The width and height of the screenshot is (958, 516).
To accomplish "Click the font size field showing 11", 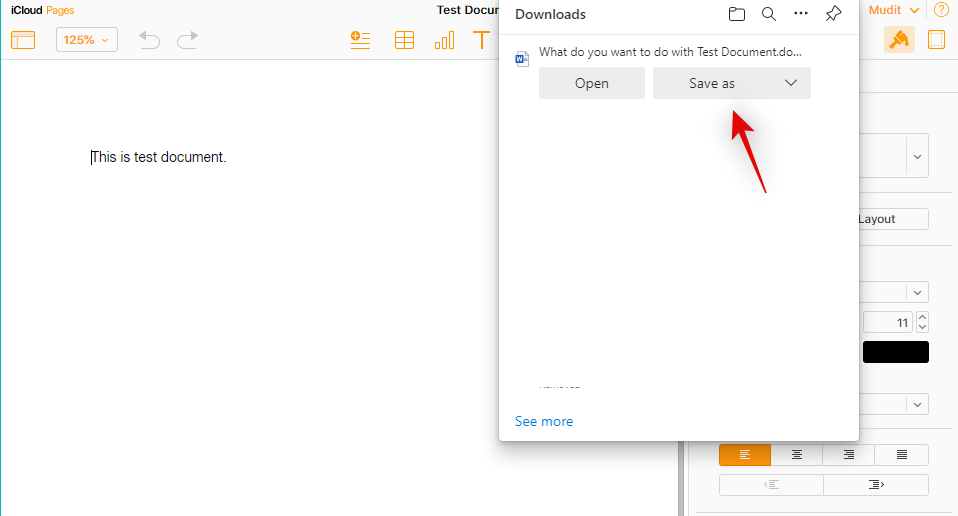I will click(x=888, y=322).
